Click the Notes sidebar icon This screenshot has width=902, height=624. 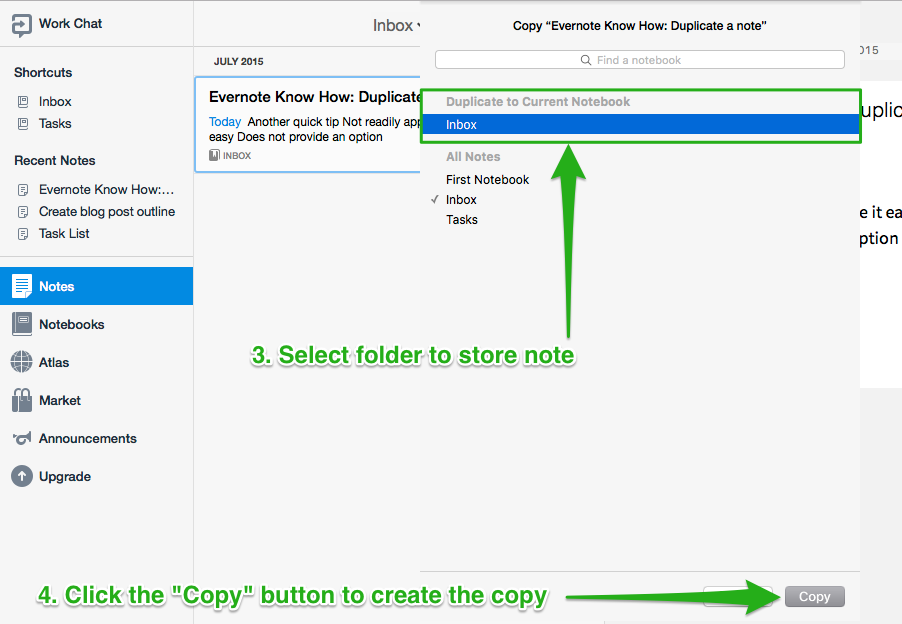(x=22, y=286)
